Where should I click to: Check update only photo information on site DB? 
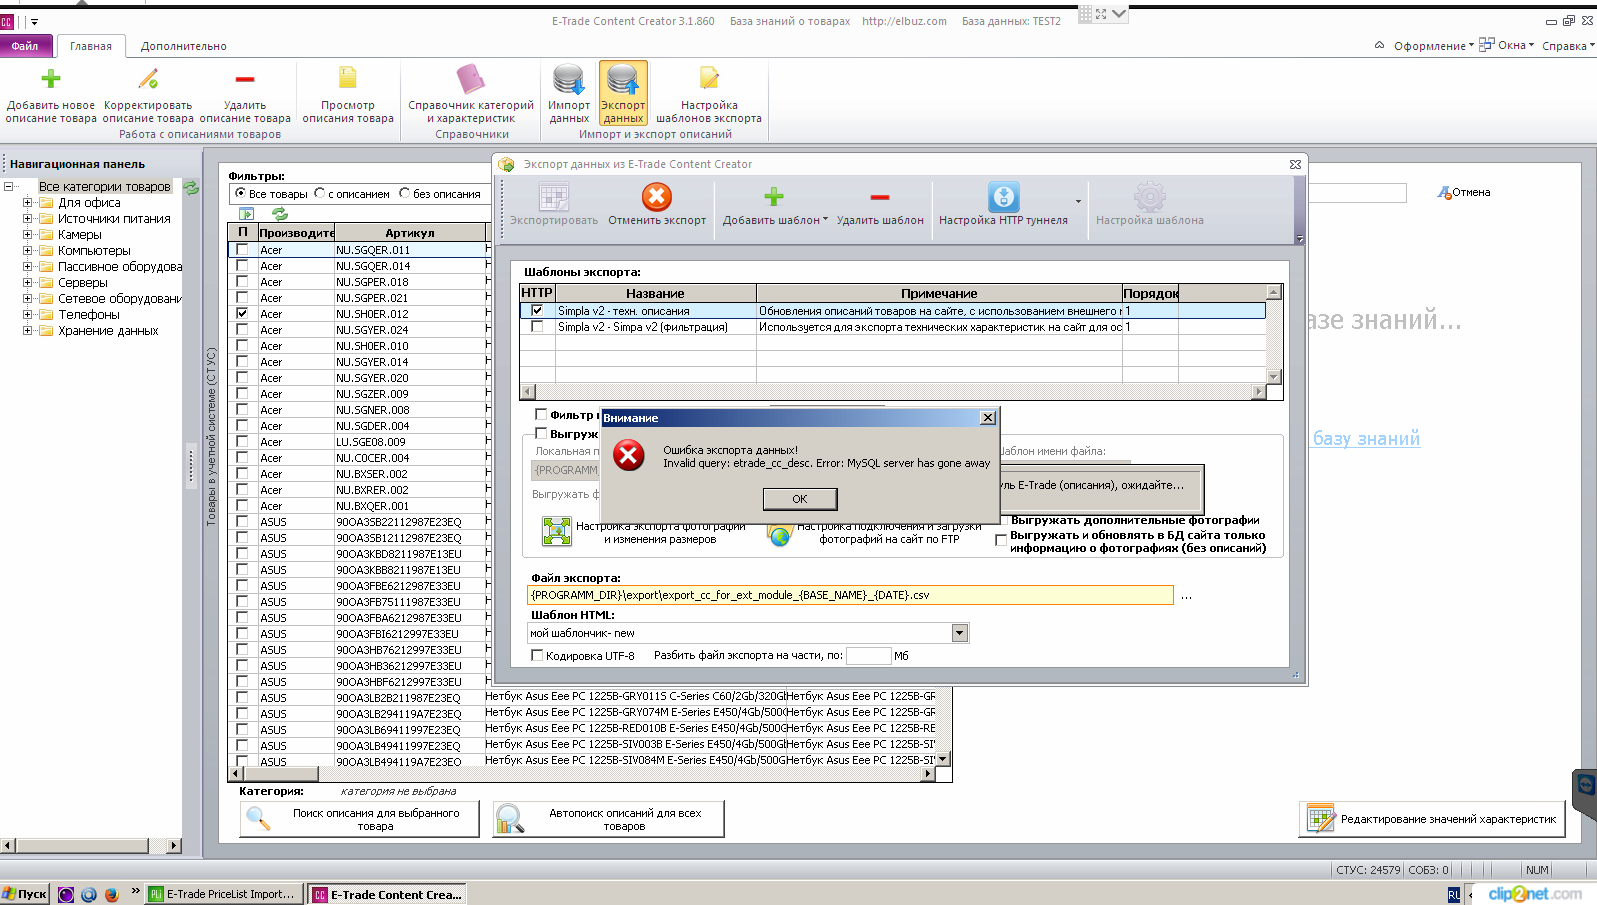coord(1001,541)
